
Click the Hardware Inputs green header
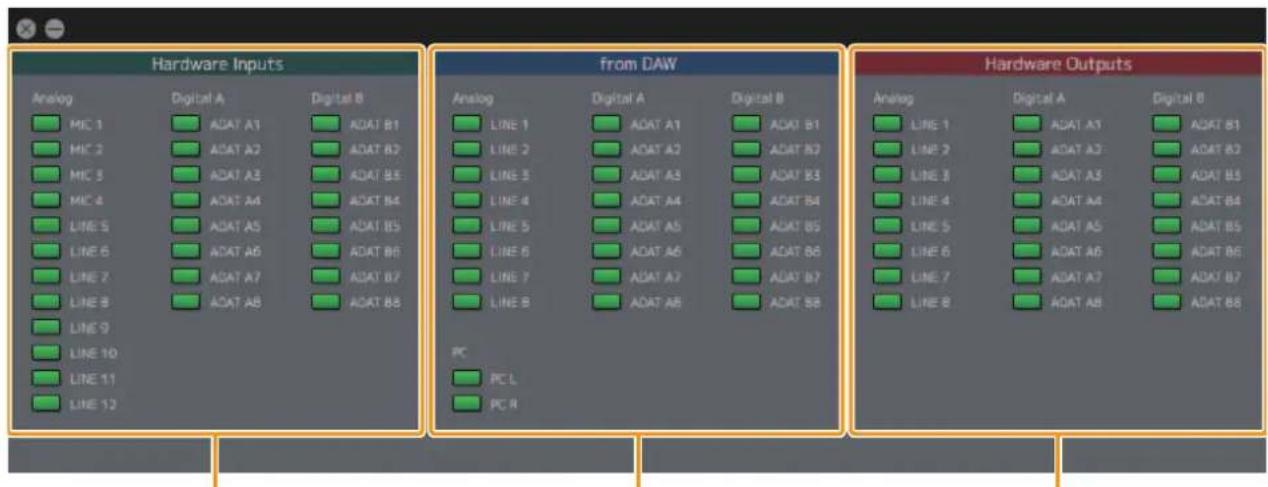[216, 65]
